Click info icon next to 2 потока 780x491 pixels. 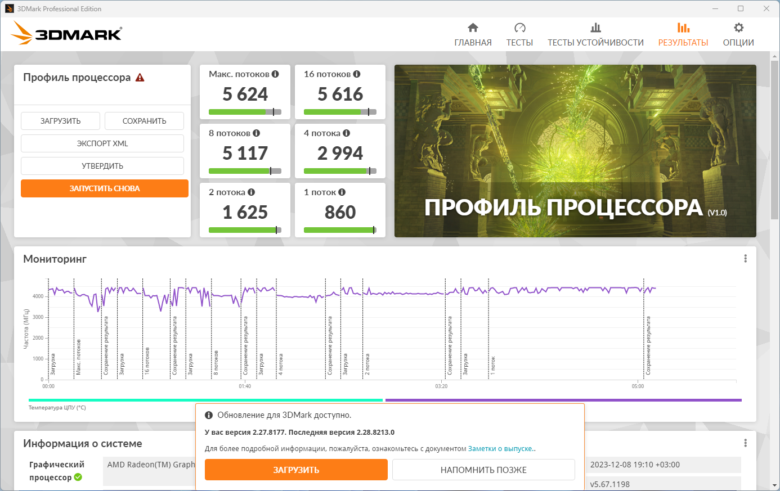(251, 192)
